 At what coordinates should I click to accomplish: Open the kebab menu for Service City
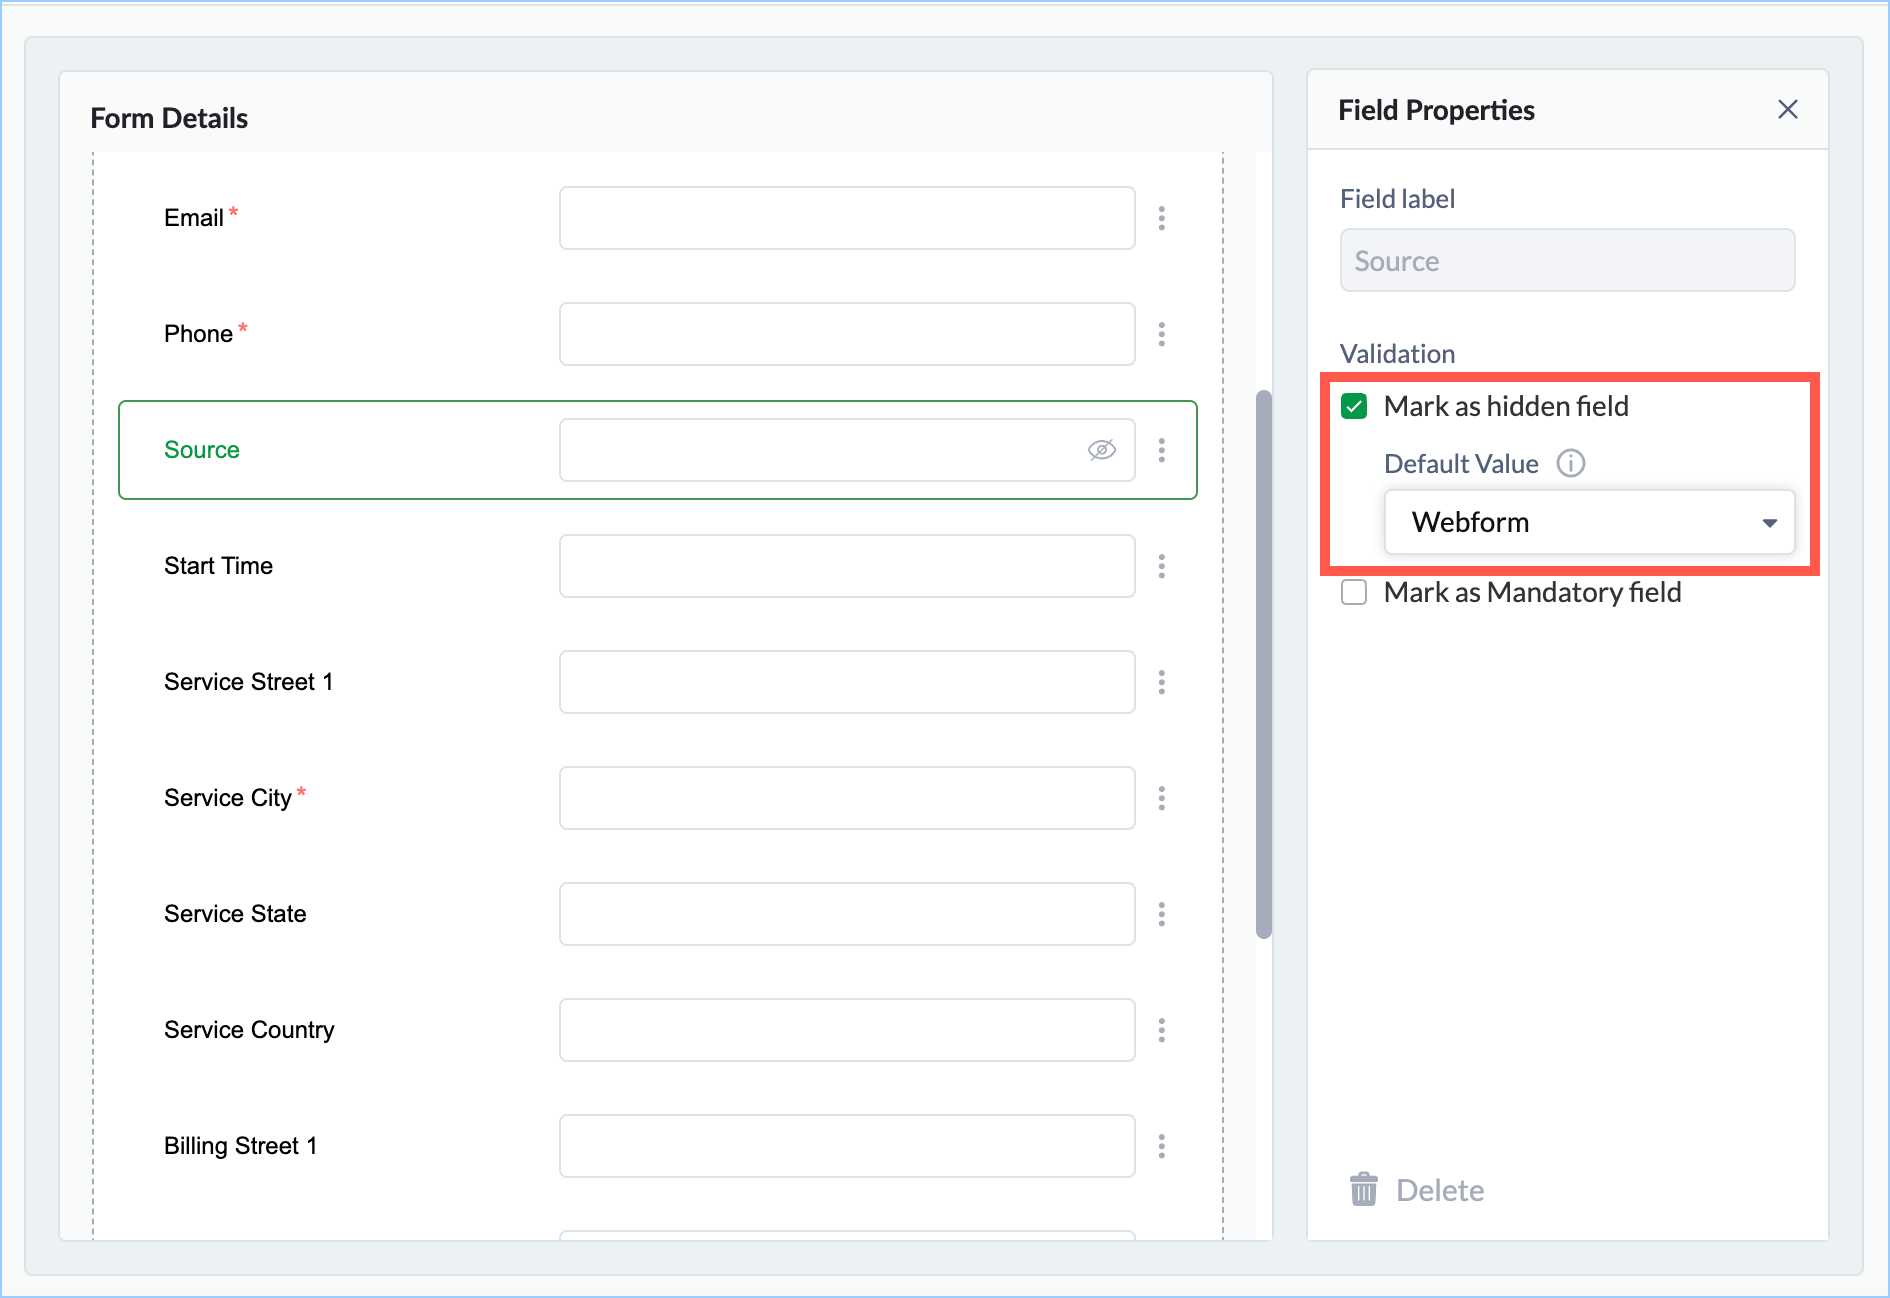[1161, 798]
